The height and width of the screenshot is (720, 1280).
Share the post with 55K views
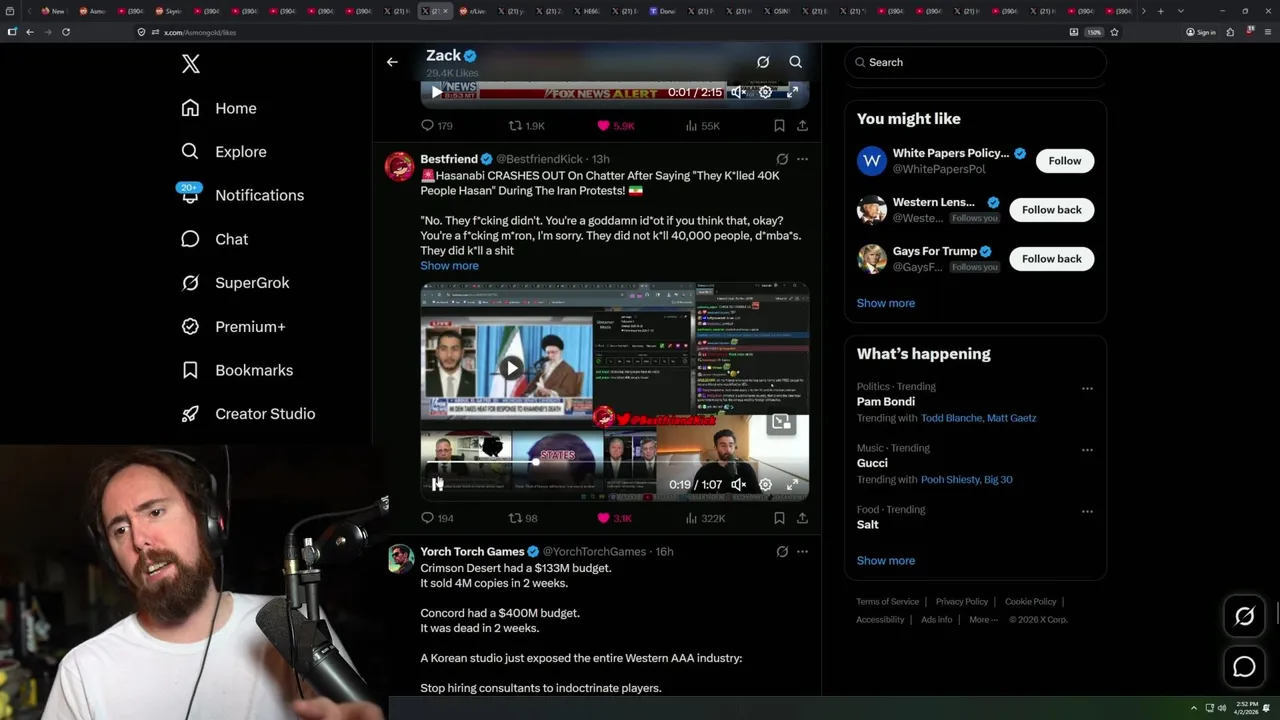[x=802, y=126]
